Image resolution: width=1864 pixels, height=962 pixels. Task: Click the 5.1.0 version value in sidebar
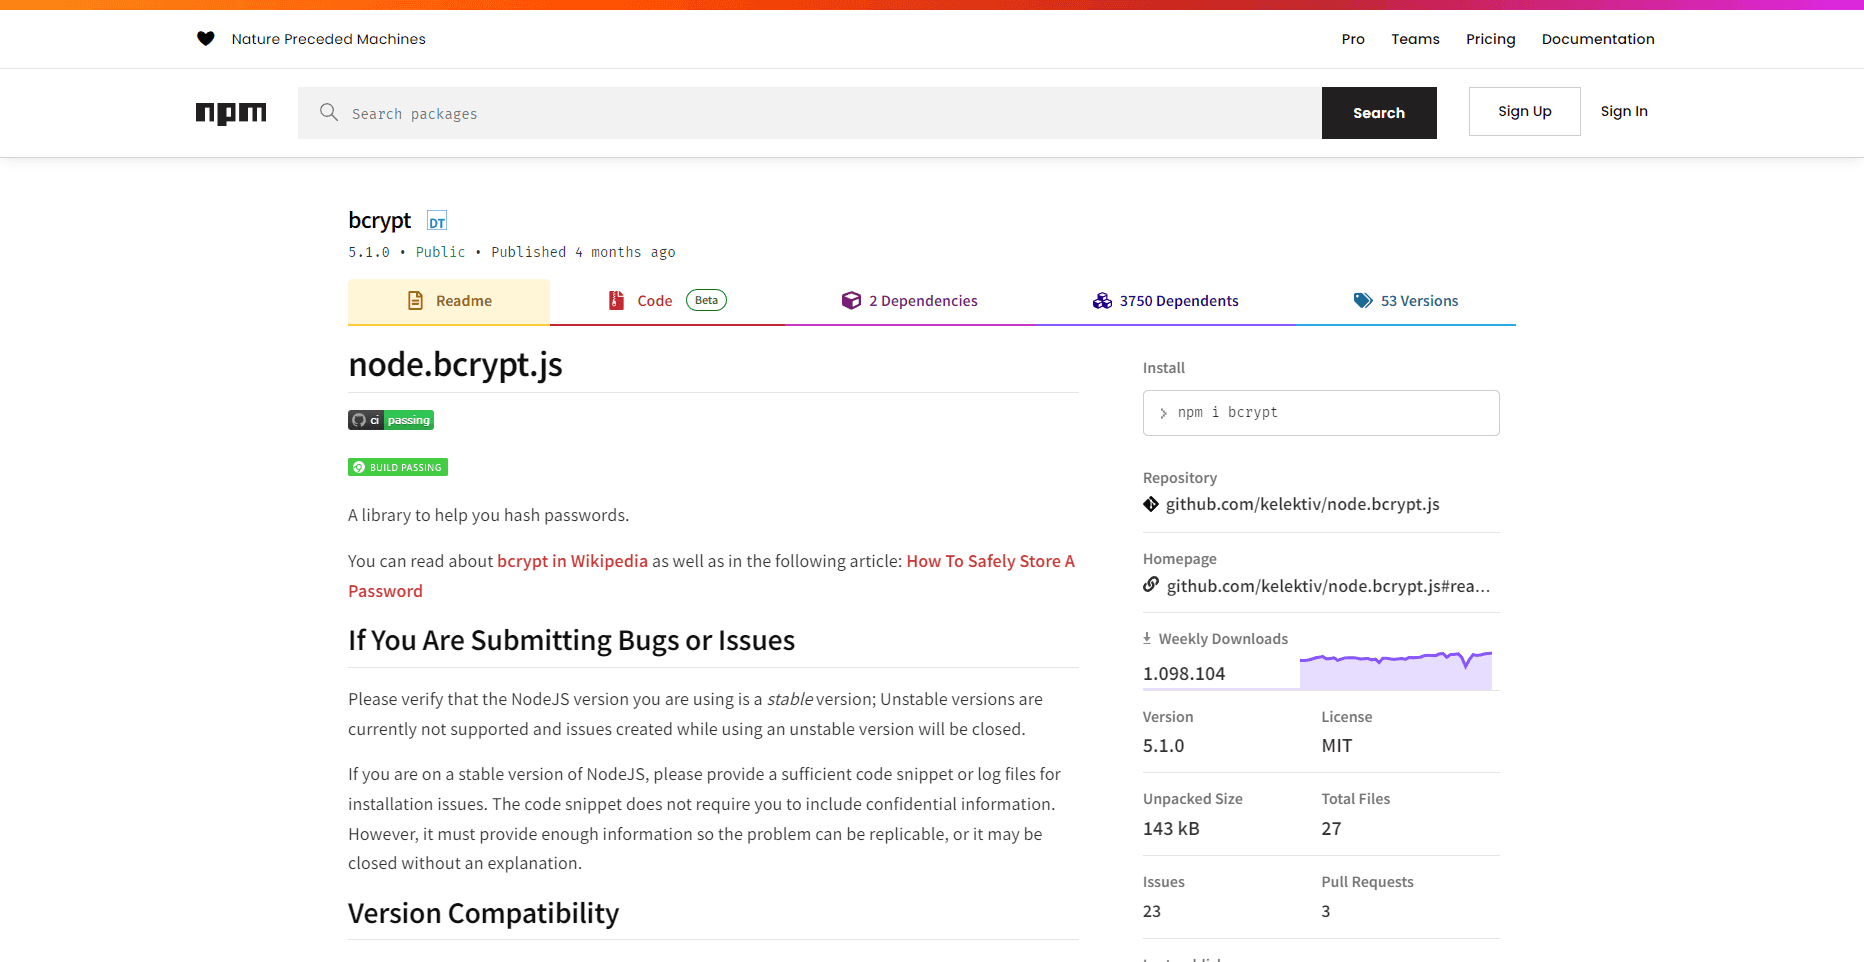point(1163,746)
